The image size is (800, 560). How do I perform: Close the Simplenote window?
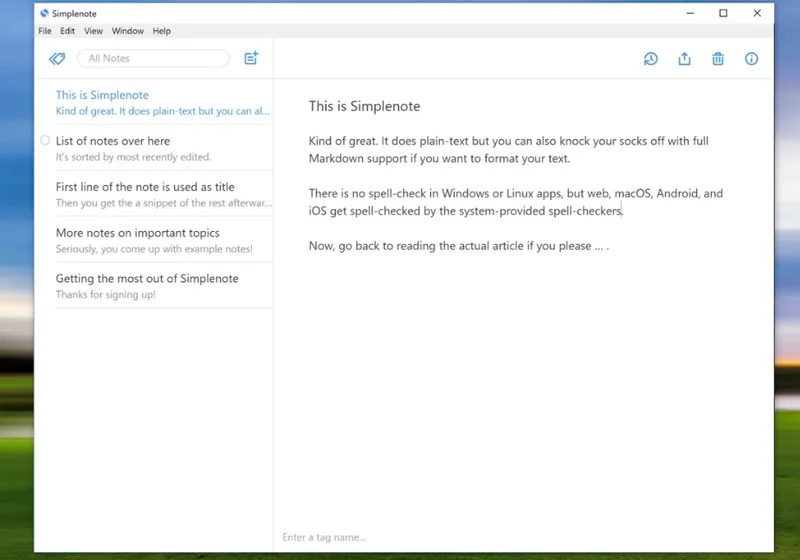click(x=757, y=13)
